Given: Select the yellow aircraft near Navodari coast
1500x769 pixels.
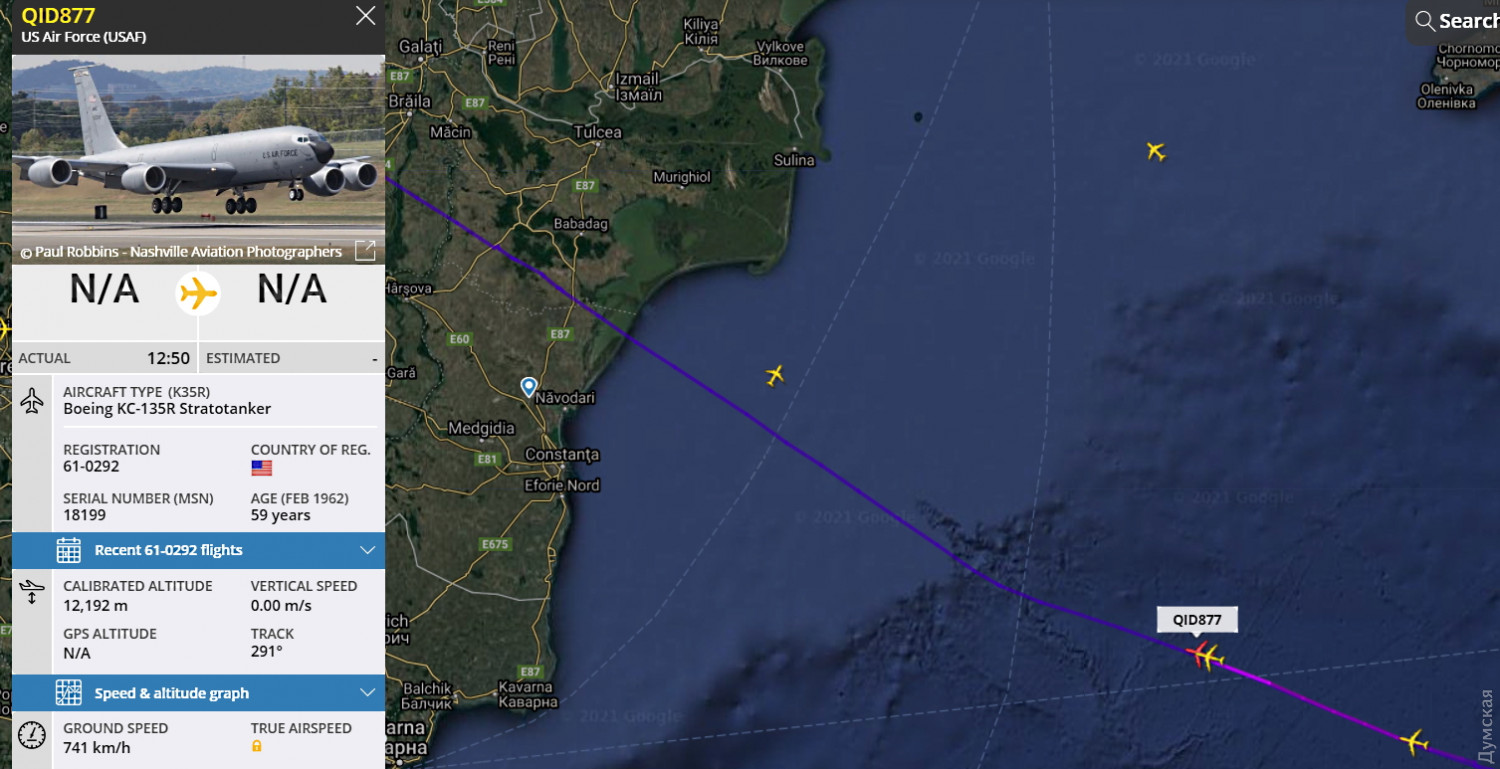Looking at the screenshot, I should point(774,375).
